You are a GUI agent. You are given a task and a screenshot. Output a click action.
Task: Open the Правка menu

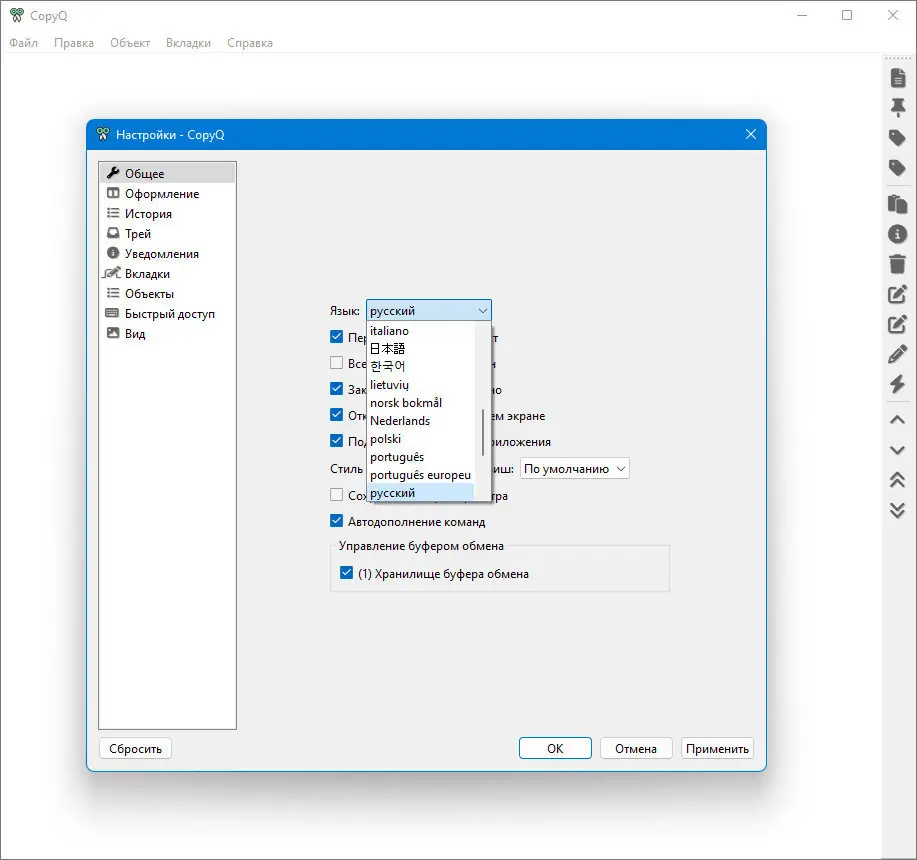click(x=74, y=43)
